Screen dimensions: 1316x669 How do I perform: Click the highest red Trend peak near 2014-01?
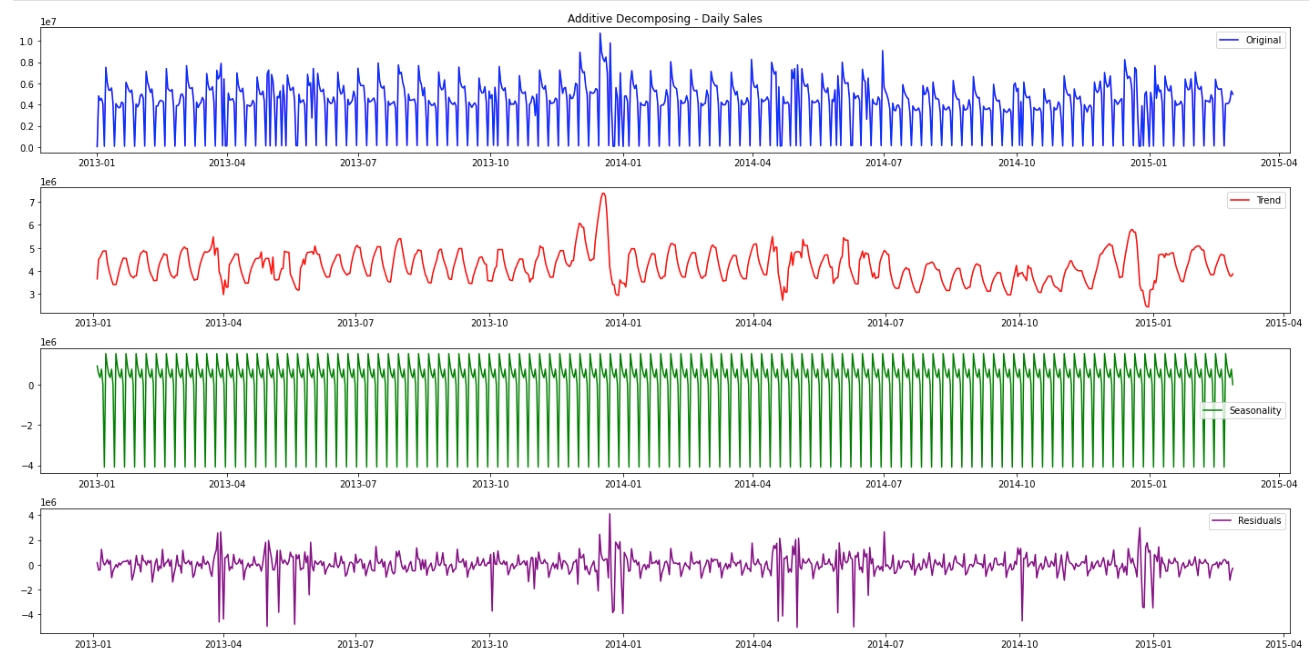tap(603, 194)
